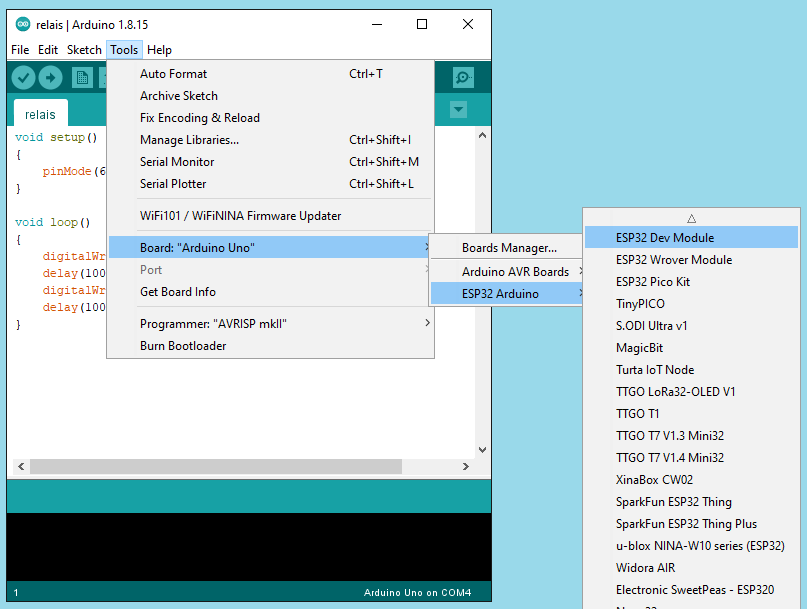
Task: Open Boards Manager...
Action: 507,248
